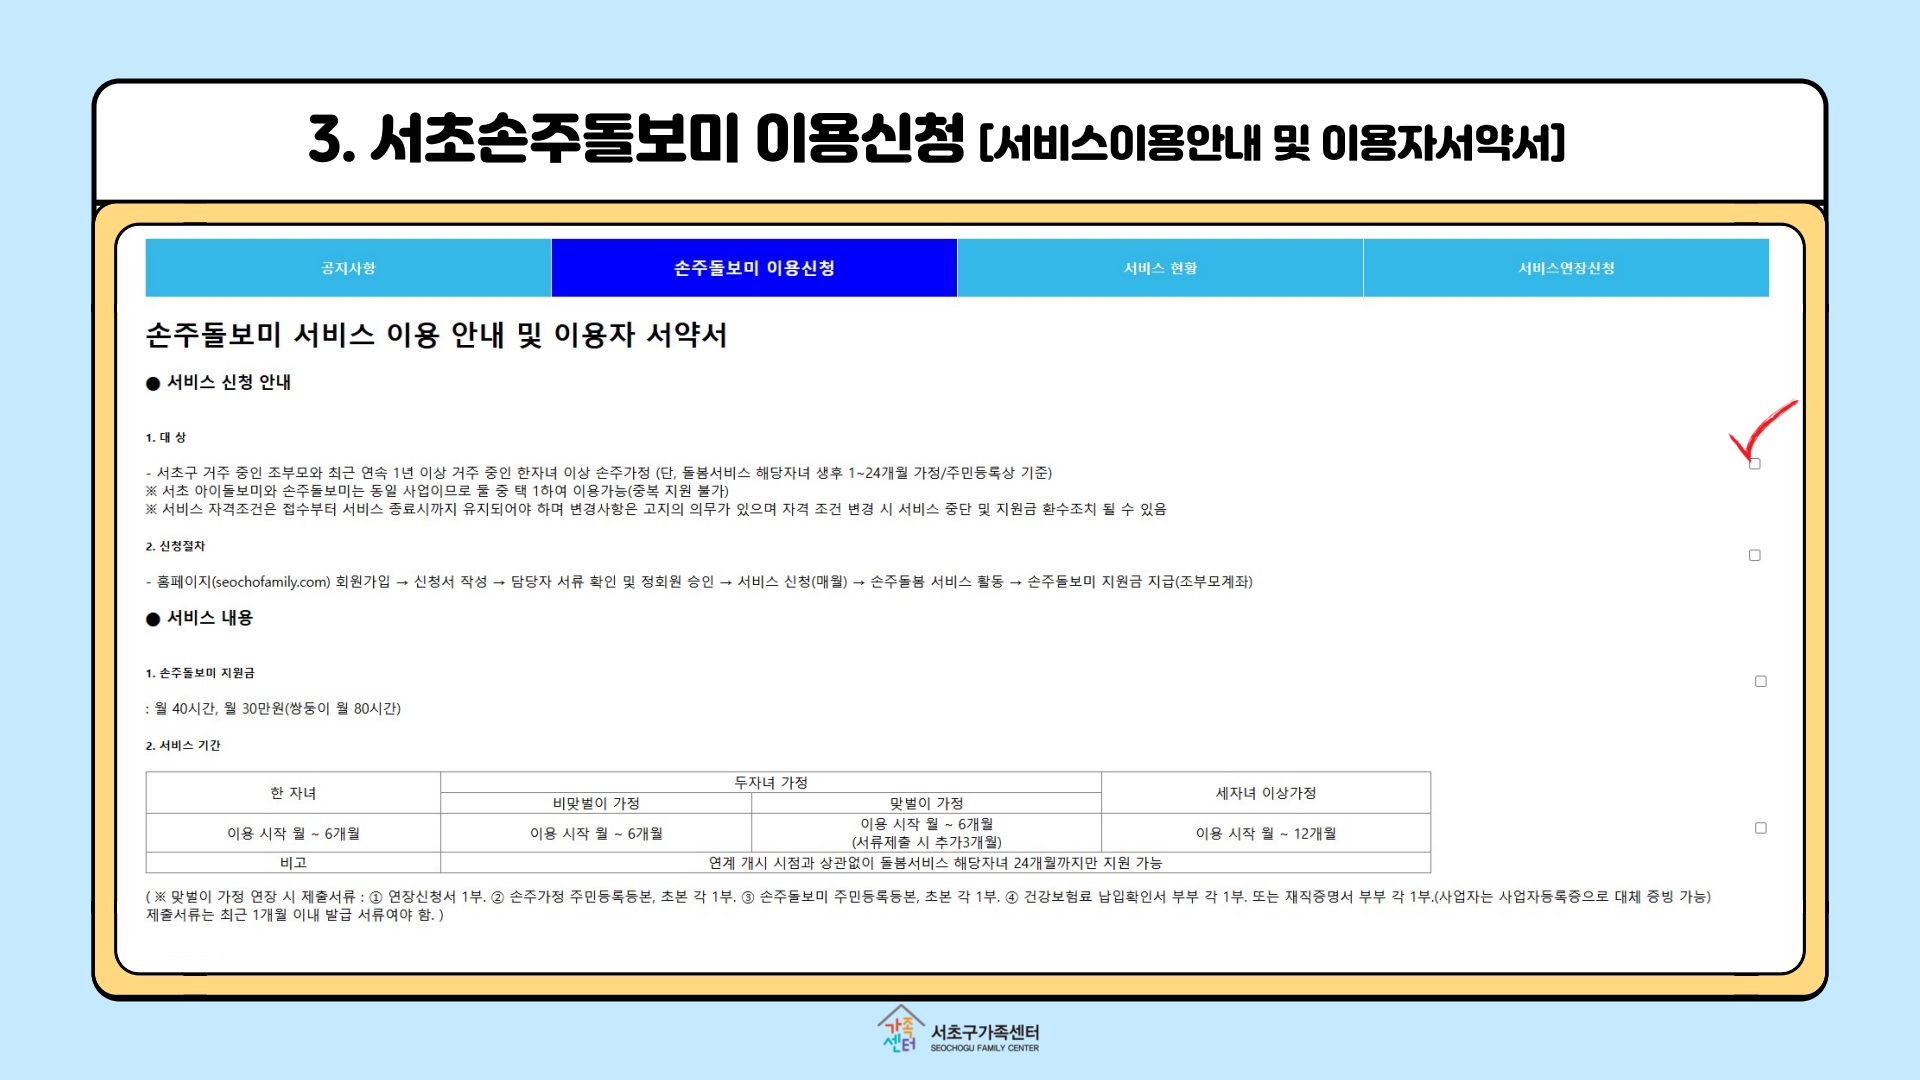This screenshot has height=1080, width=1920.
Task: Tick the checkbox next to 2. 신청절차
Action: (x=1754, y=555)
